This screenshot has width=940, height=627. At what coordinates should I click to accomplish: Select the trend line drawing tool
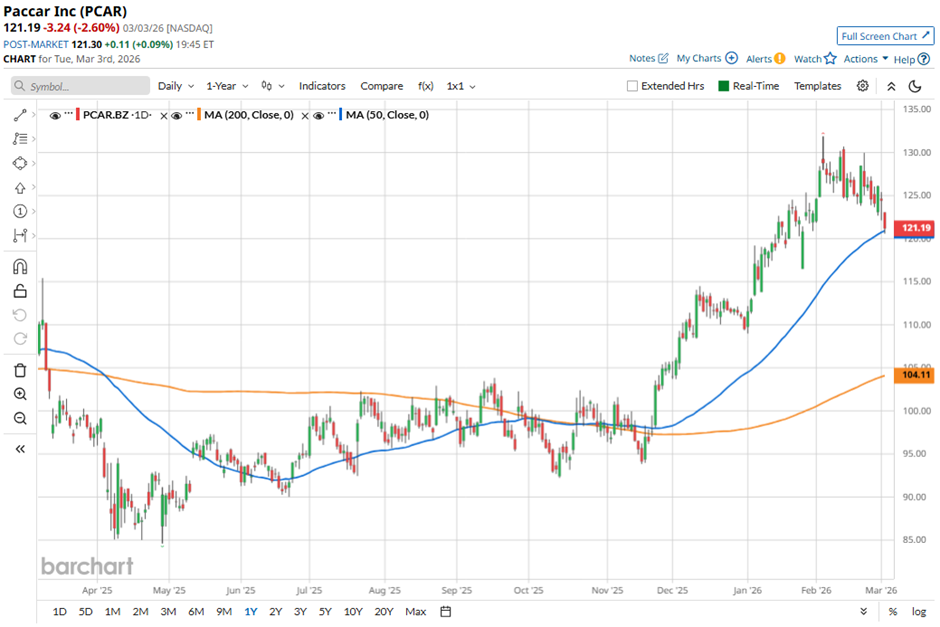click(x=19, y=115)
